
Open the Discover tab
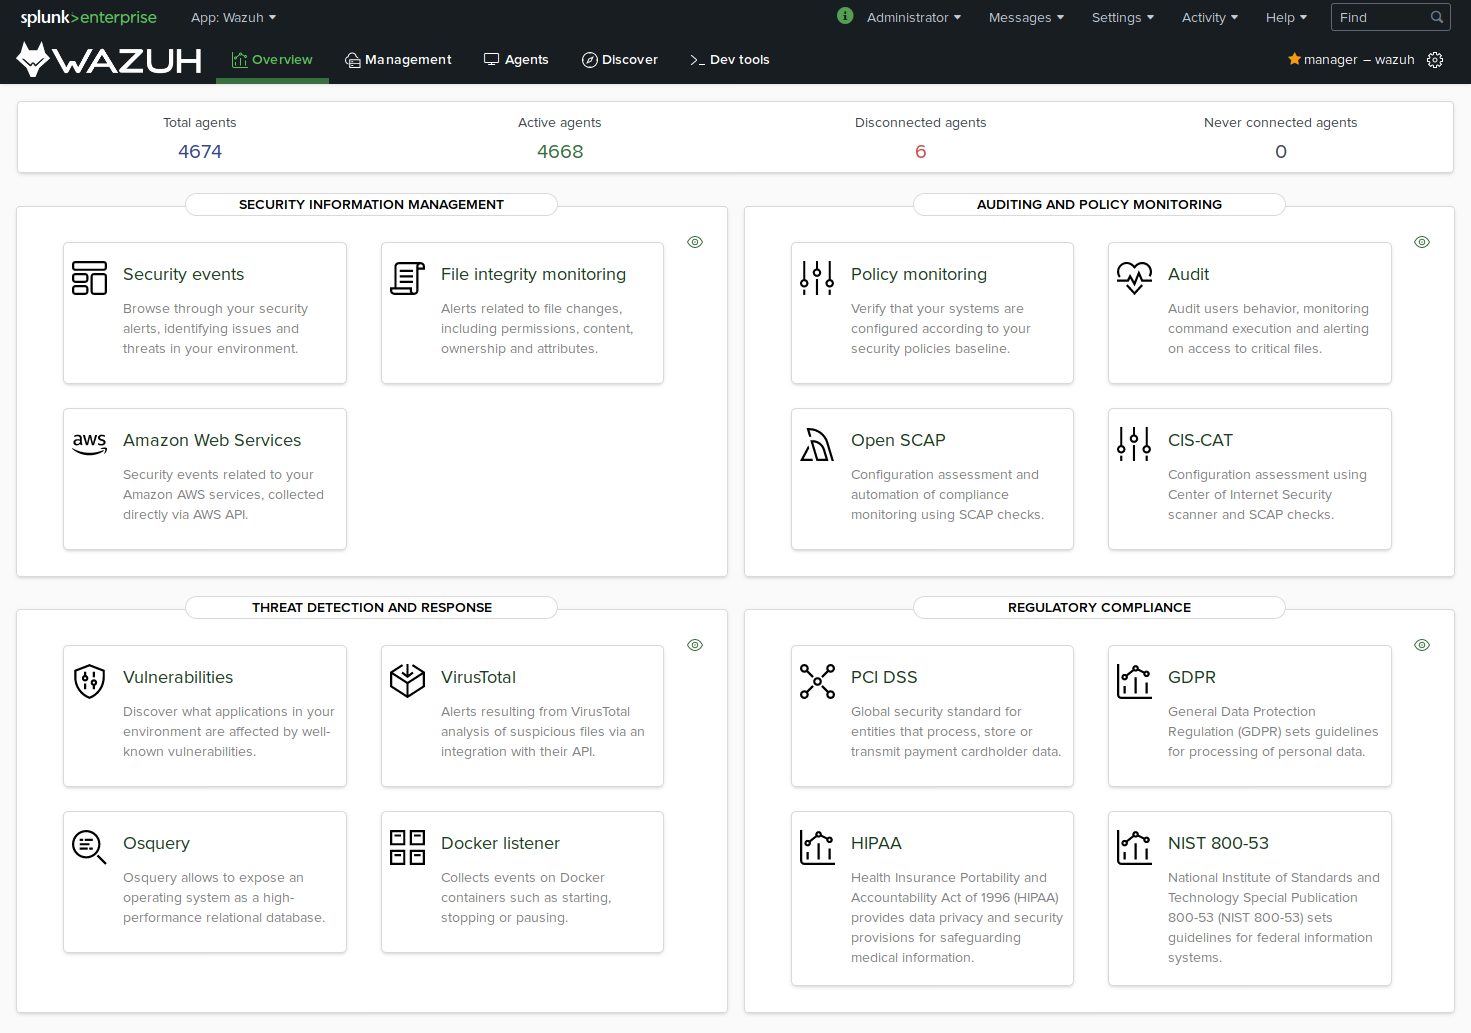pyautogui.click(x=620, y=60)
